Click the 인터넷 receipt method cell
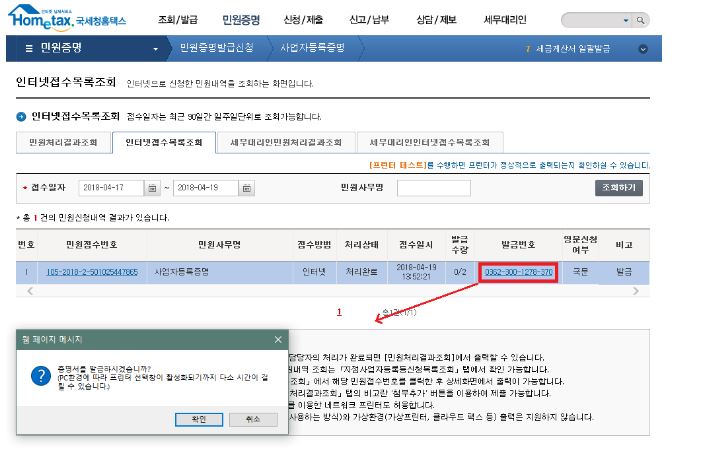Viewport: 704px width, 463px height. (x=314, y=272)
